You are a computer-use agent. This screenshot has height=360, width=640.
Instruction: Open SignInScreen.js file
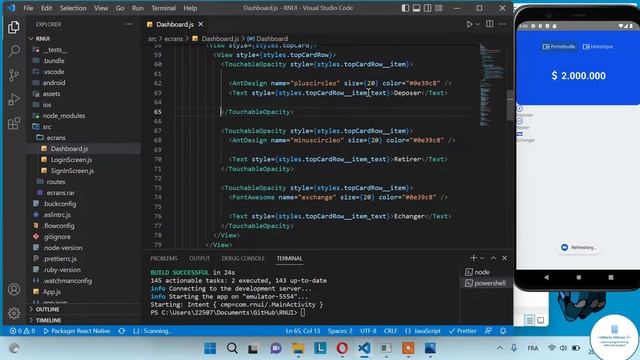[72, 171]
